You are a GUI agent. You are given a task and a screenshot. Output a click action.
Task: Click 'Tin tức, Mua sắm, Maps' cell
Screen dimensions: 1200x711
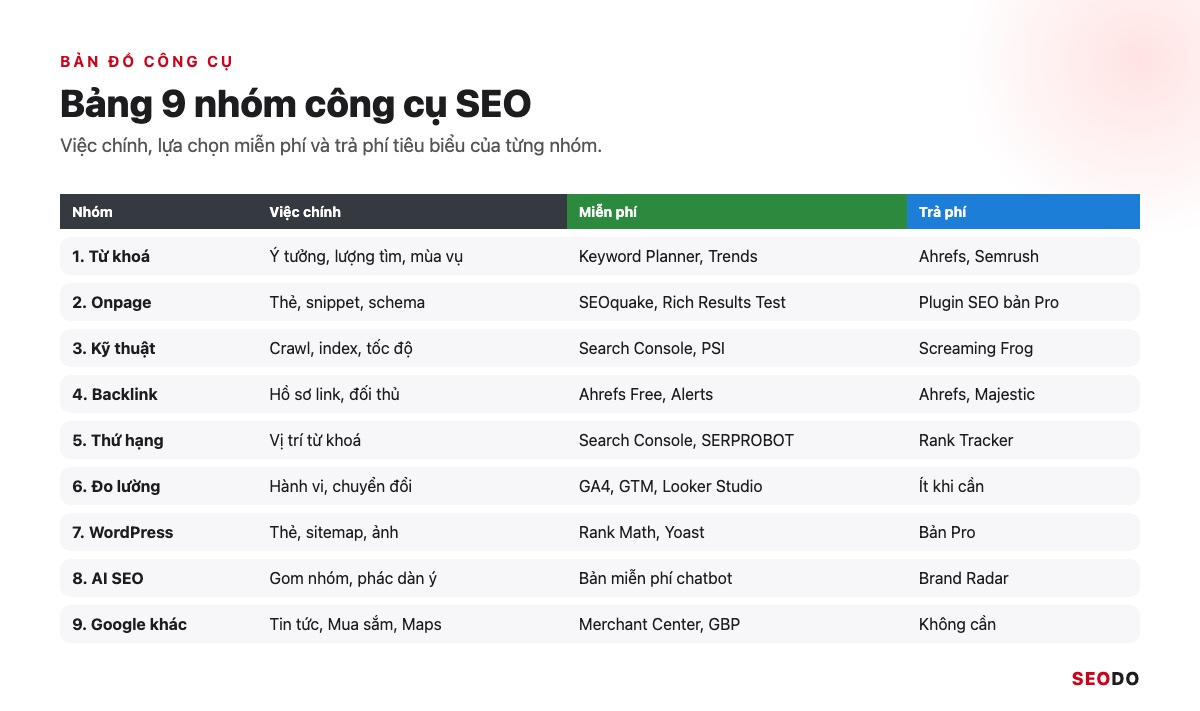point(355,624)
